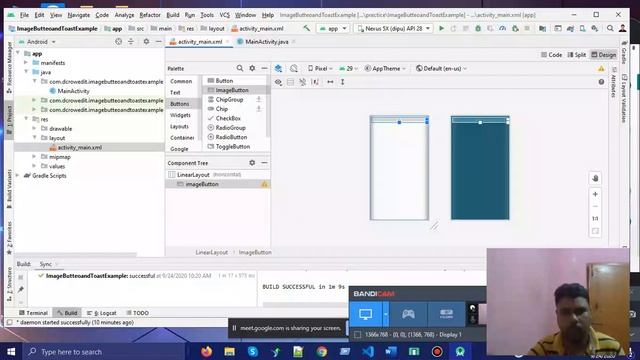This screenshot has height=360, width=640.
Task: Select imageButton in Component Tree
Action: (x=218, y=184)
